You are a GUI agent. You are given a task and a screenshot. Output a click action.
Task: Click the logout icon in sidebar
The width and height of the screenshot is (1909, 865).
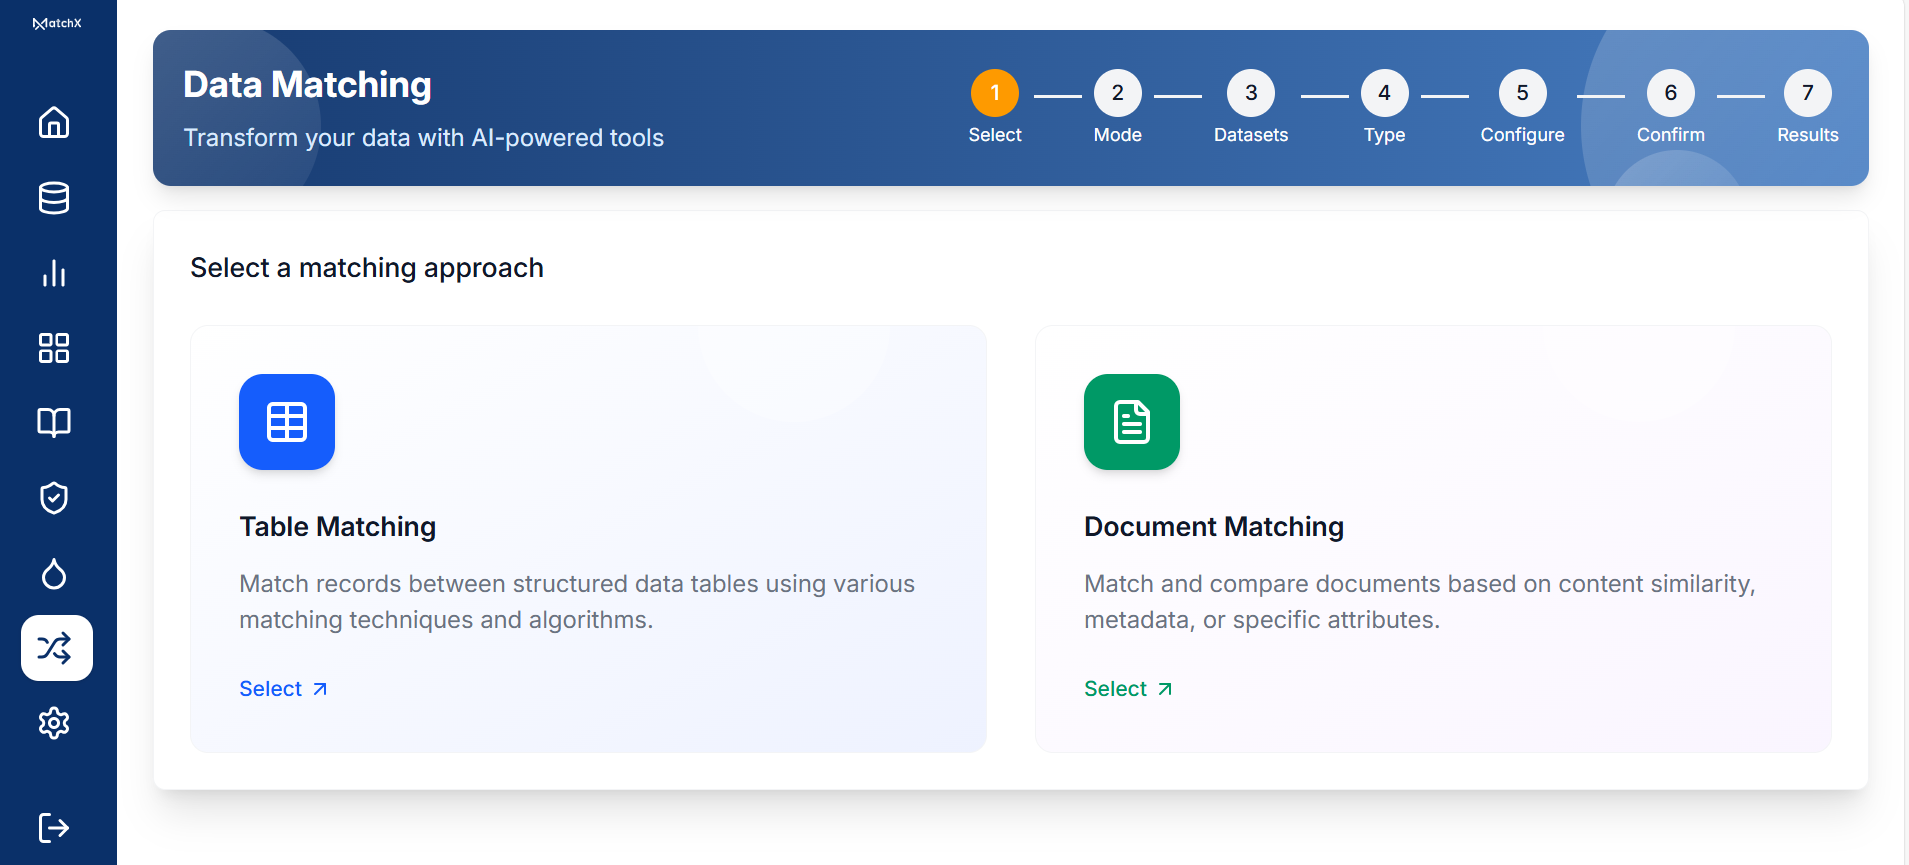pos(54,828)
